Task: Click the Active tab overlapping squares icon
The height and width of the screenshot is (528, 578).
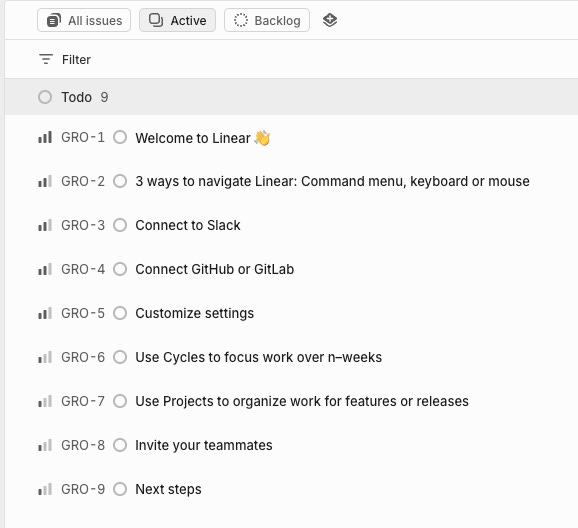Action: (156, 20)
